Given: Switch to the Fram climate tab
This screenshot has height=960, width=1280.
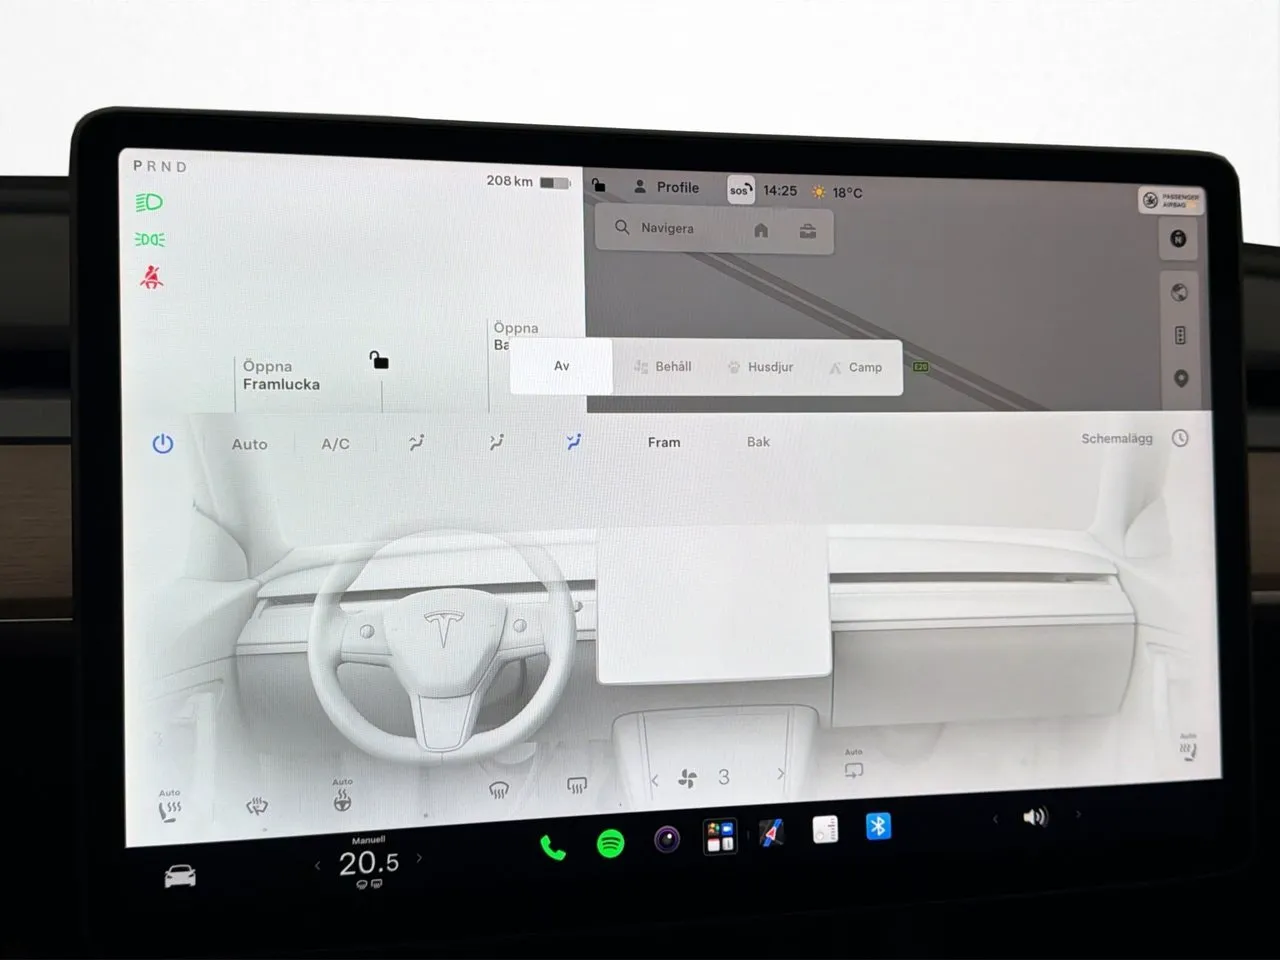Looking at the screenshot, I should click(664, 442).
